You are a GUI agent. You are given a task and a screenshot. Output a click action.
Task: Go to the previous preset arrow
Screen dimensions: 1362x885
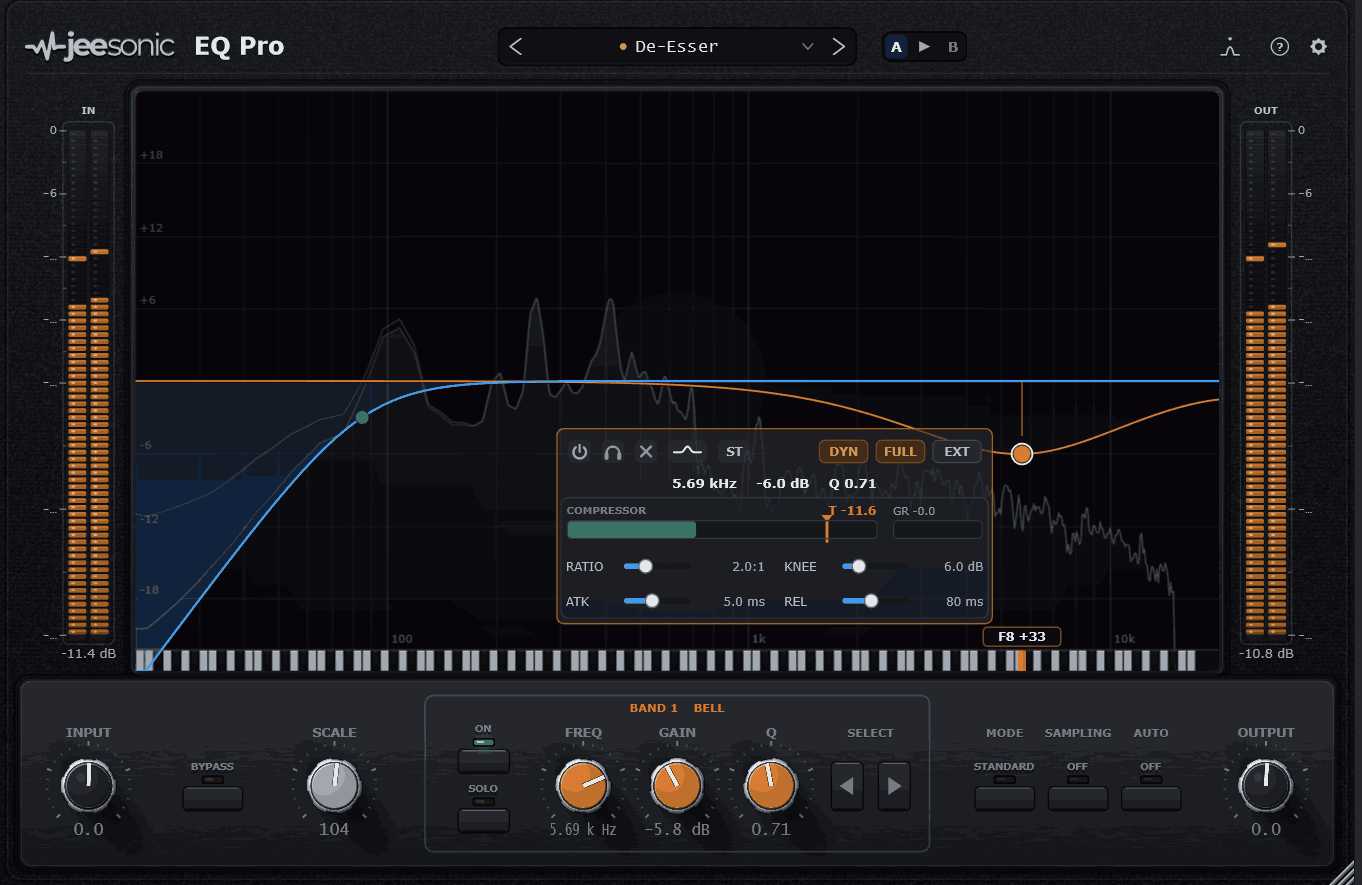click(x=516, y=47)
